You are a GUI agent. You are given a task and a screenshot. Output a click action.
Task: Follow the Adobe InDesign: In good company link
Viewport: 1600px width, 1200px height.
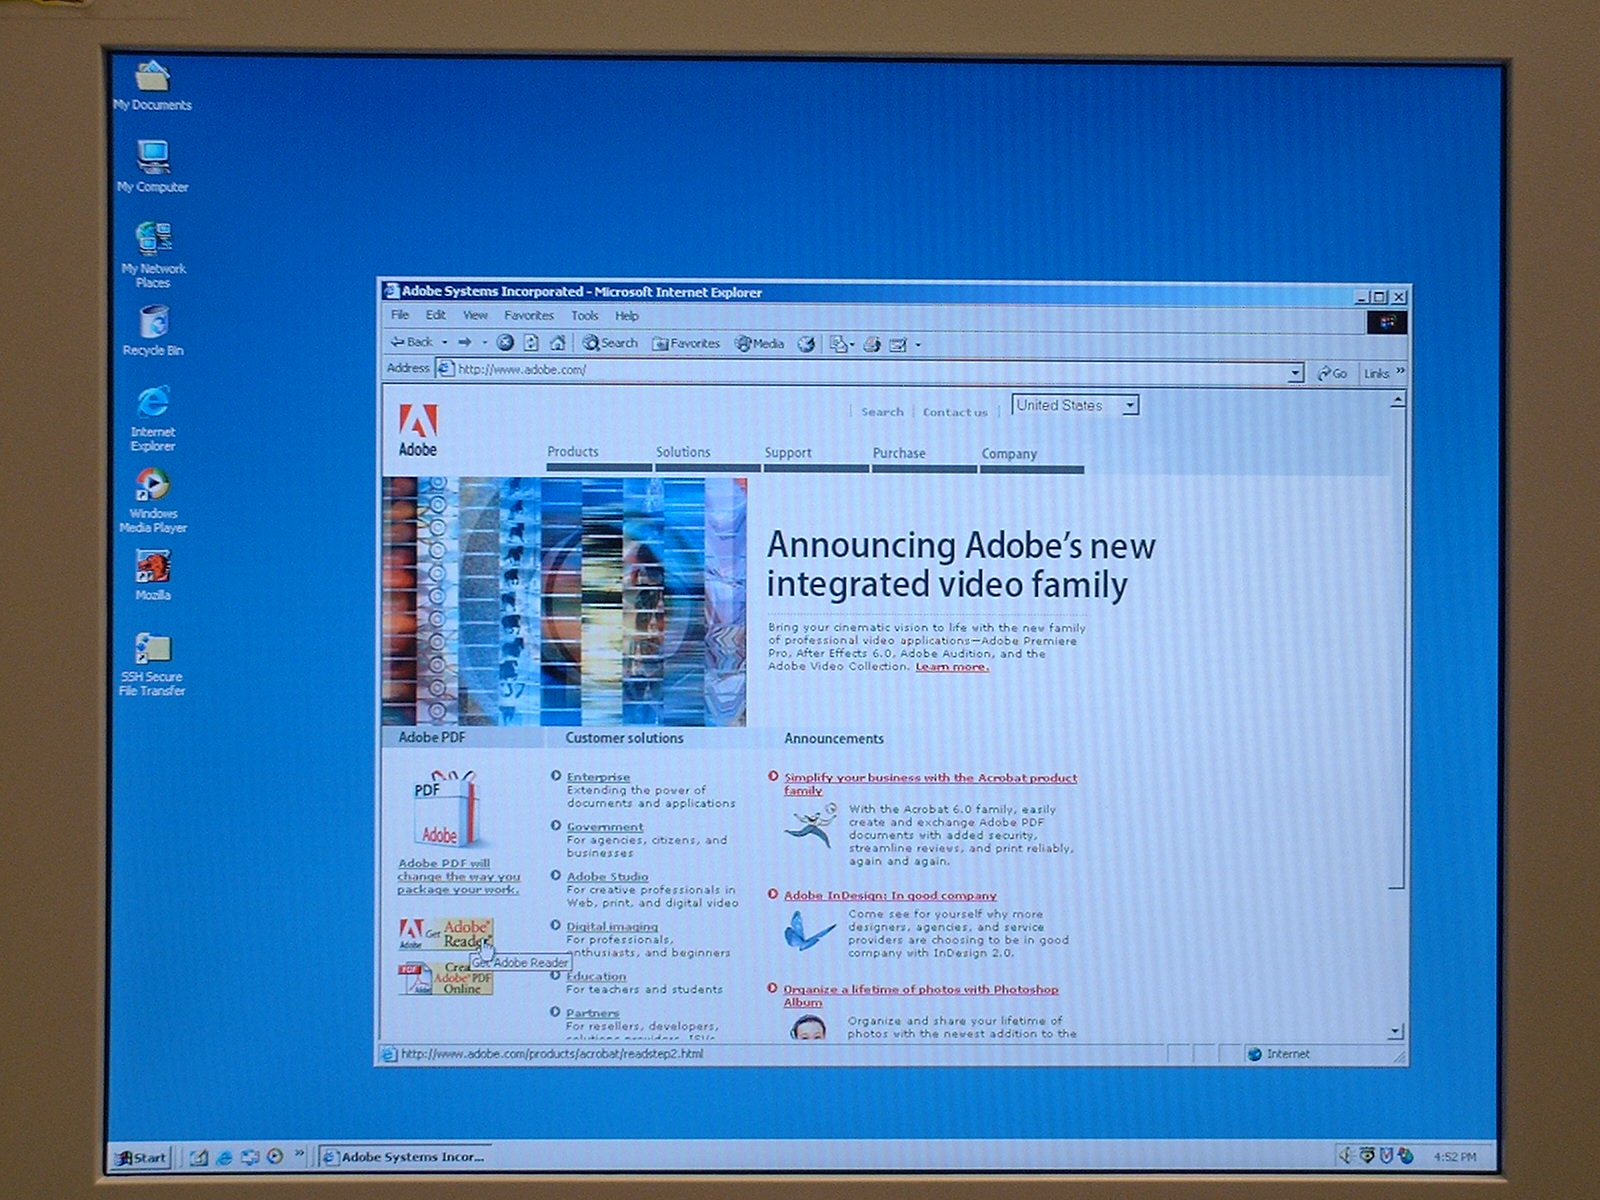[890, 896]
